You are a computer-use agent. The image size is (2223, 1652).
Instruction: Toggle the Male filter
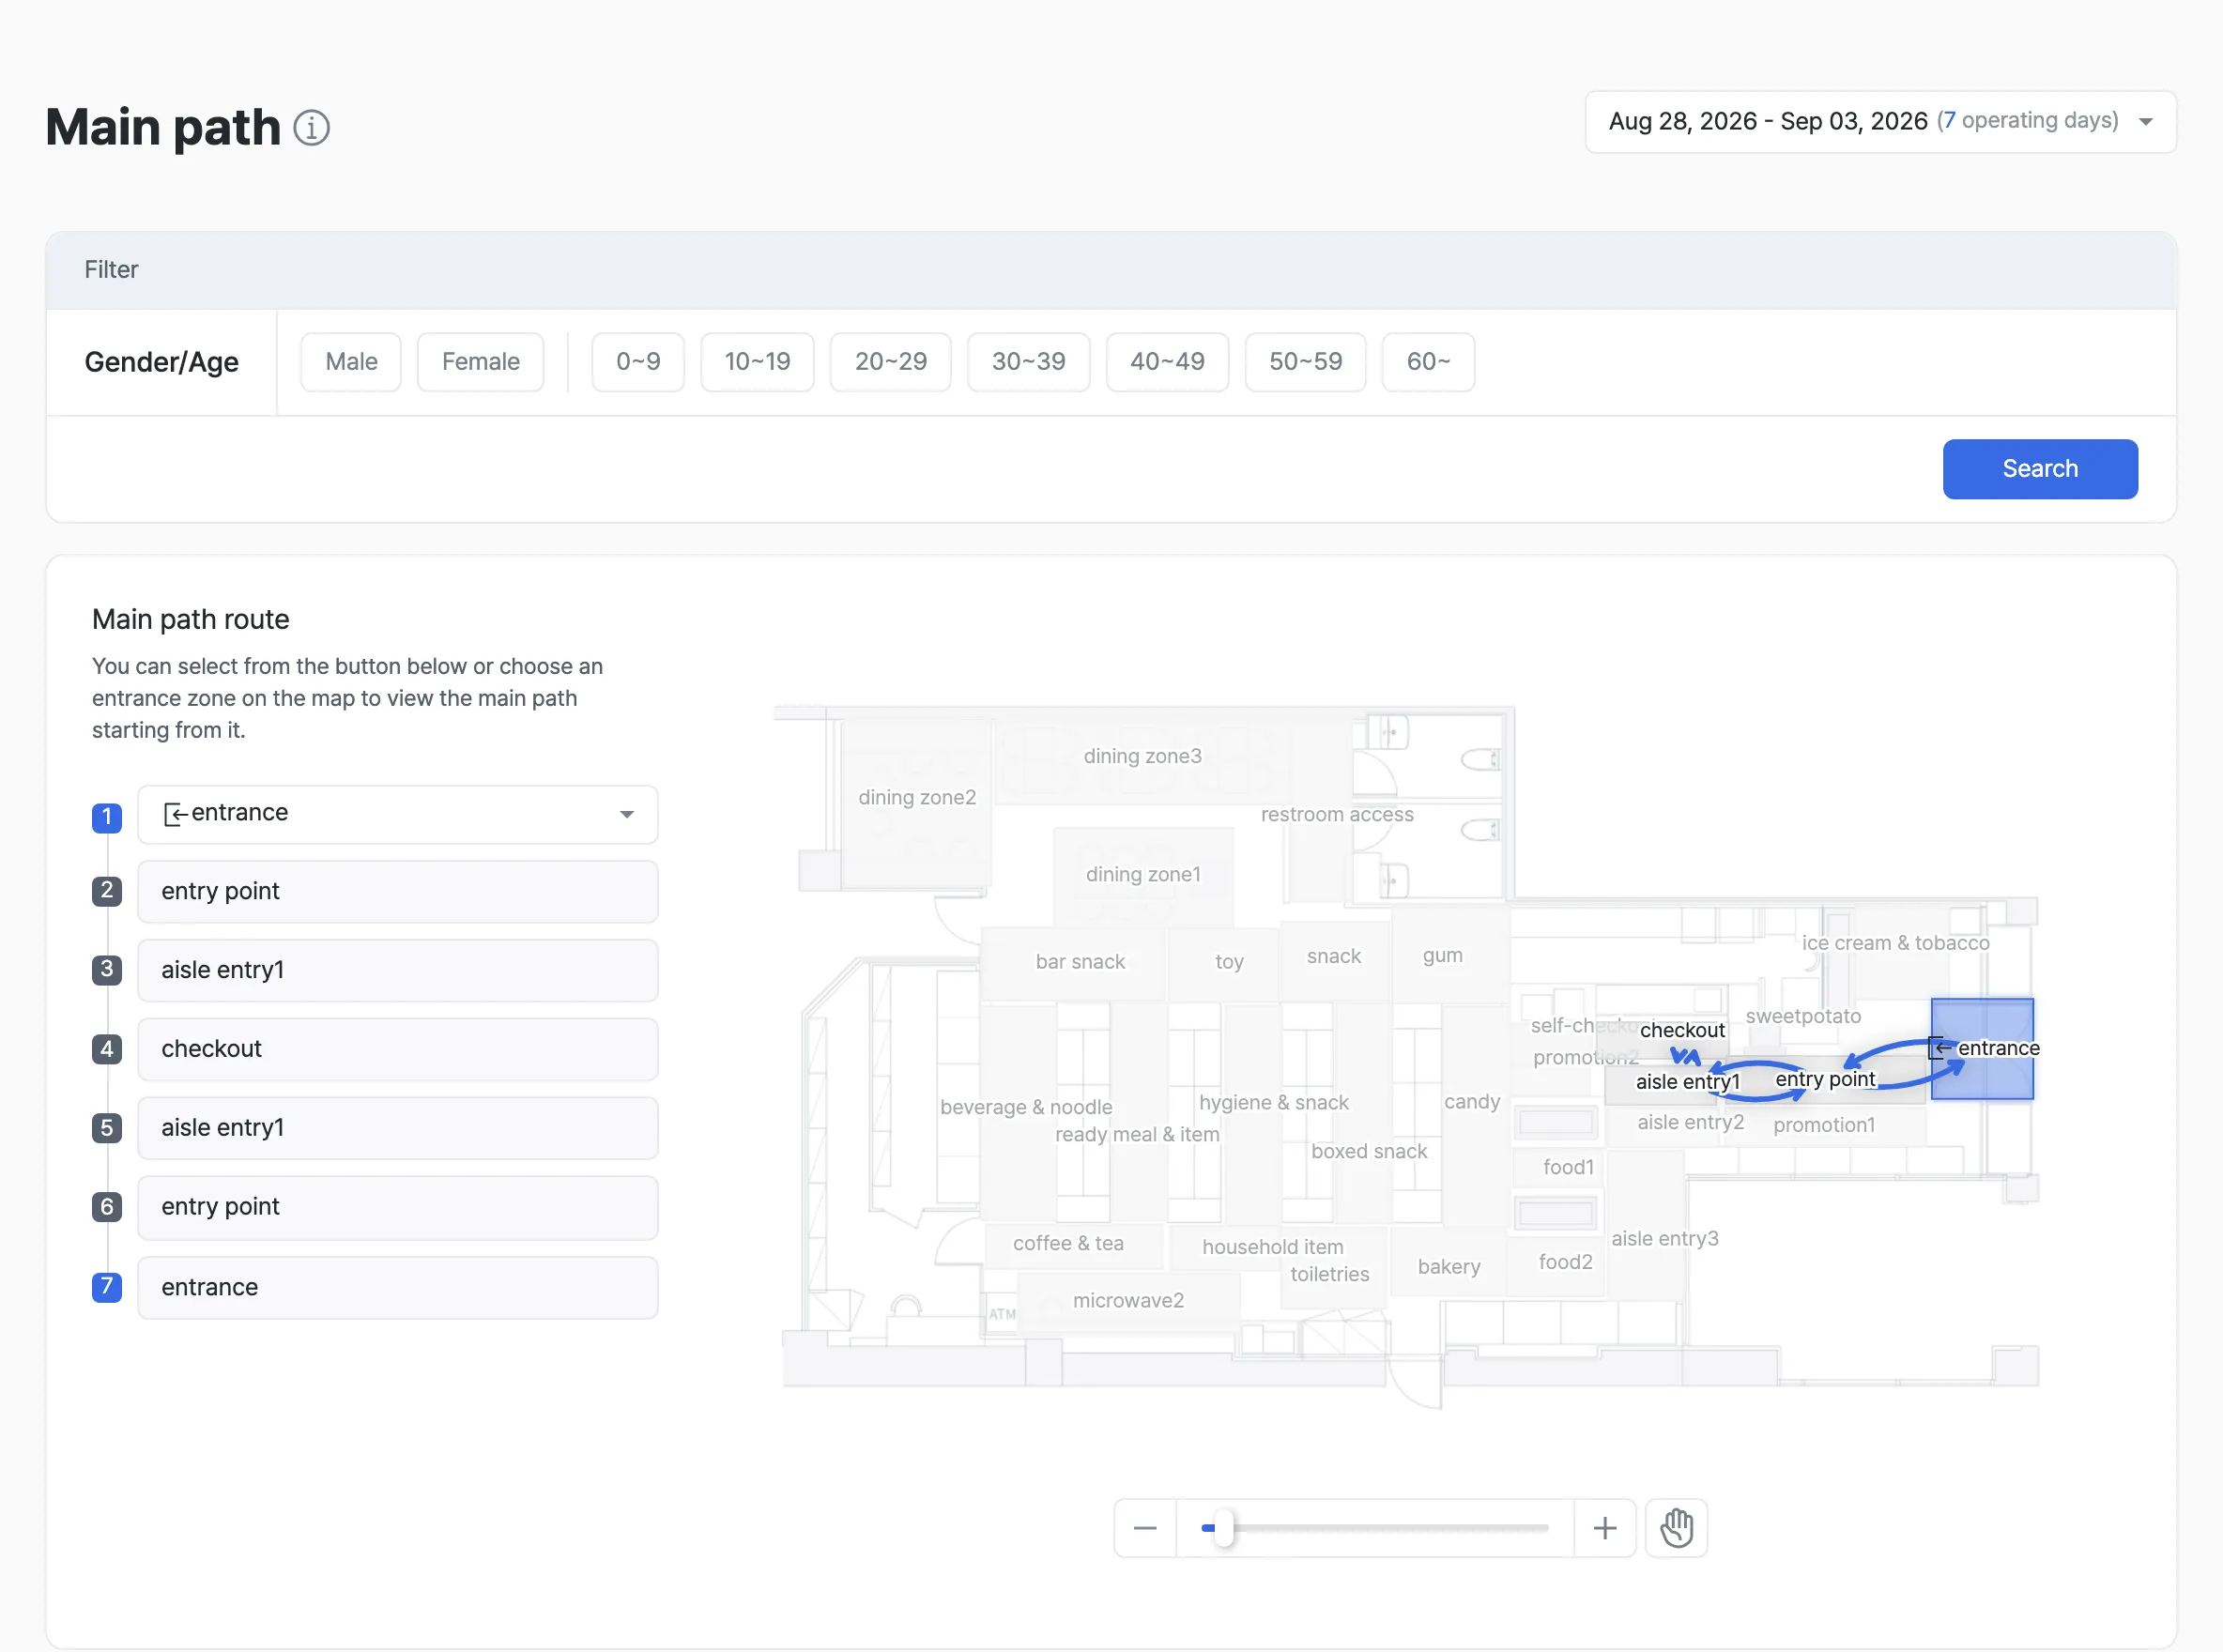point(351,362)
